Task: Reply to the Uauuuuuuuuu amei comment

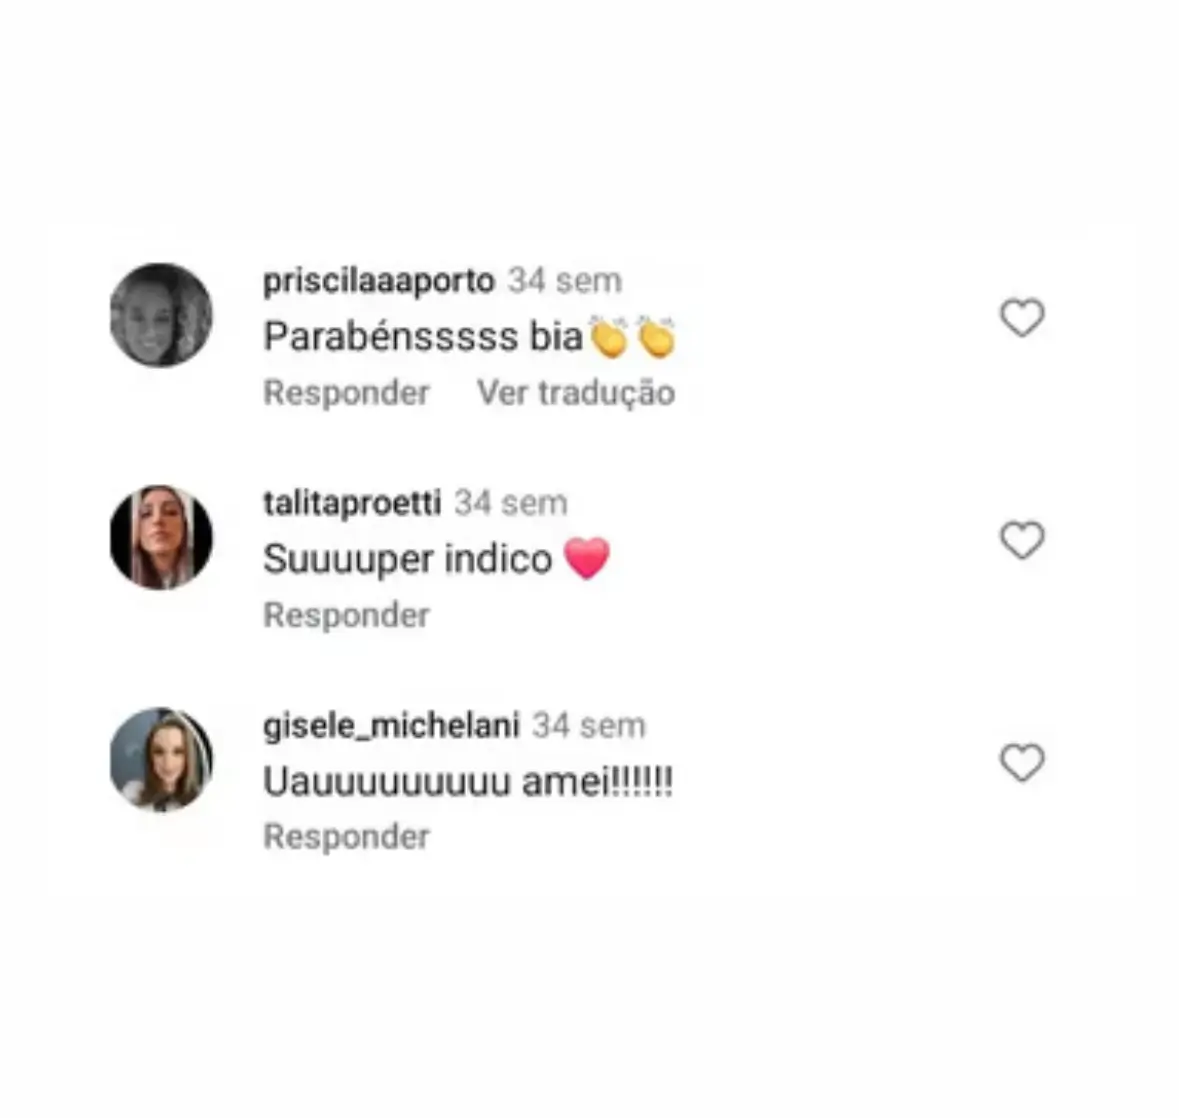Action: click(x=347, y=837)
